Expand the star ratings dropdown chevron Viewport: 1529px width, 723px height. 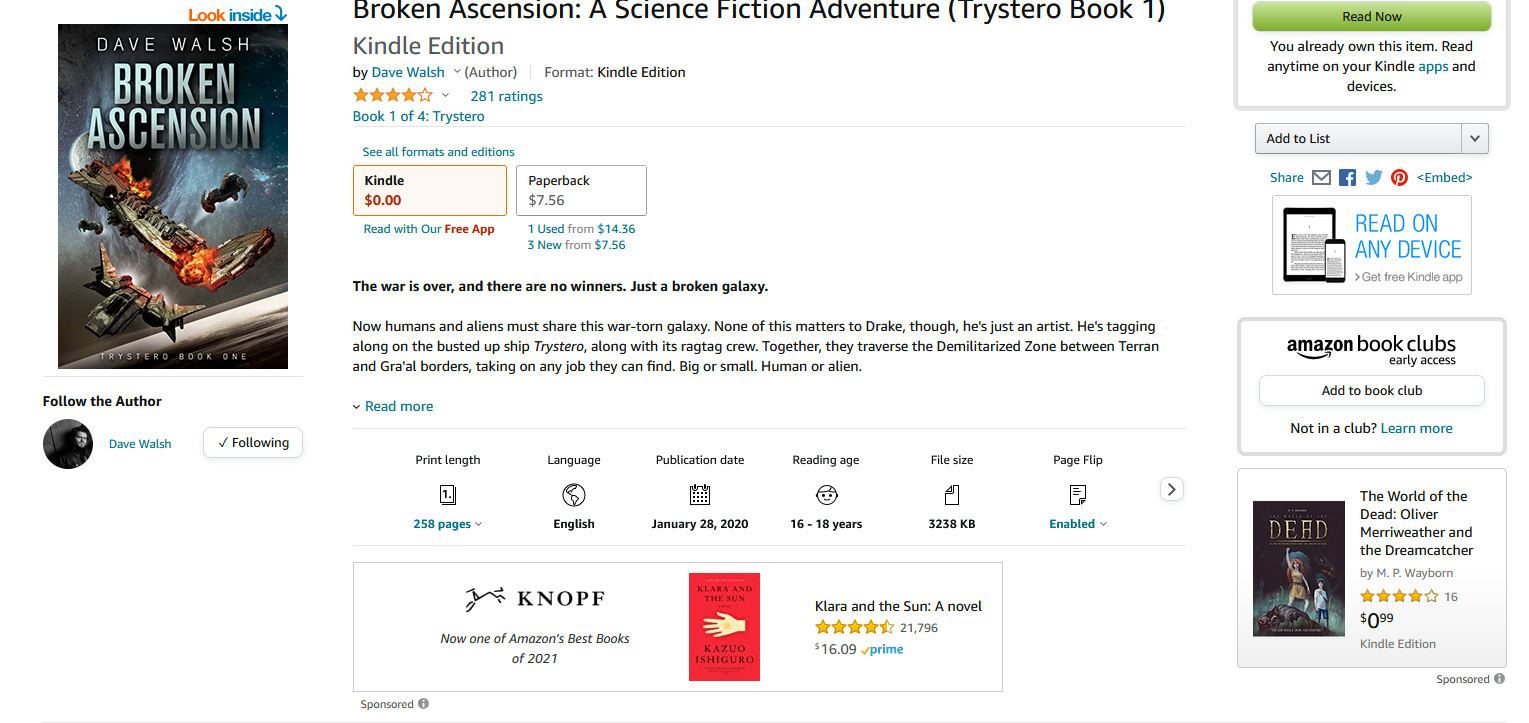(x=446, y=96)
